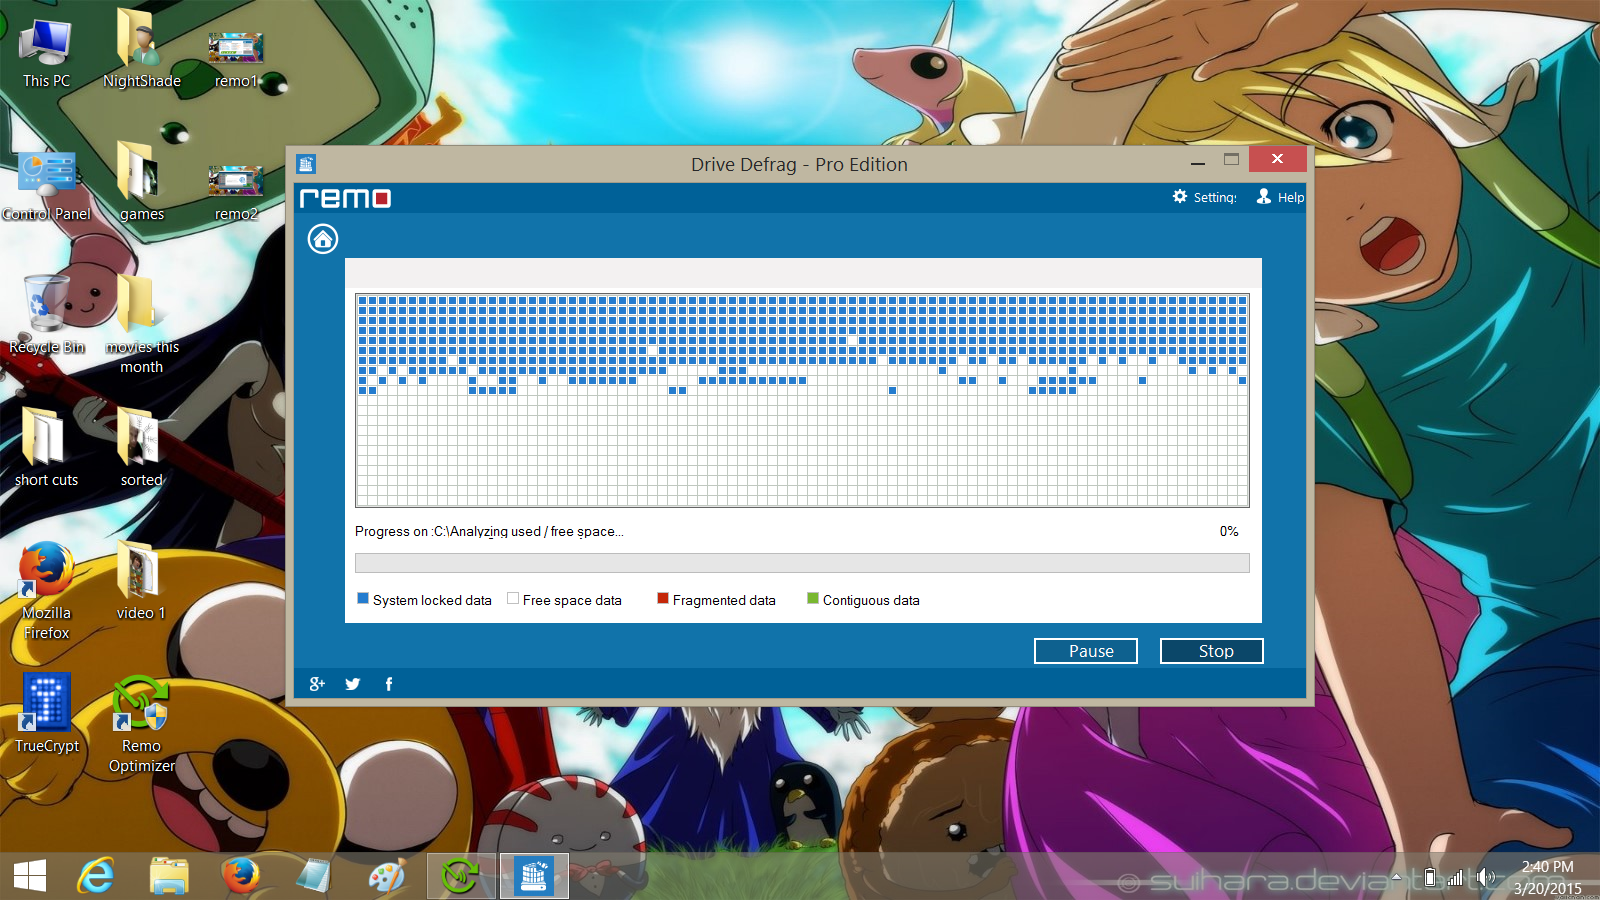Click the Google Plus share icon

pyautogui.click(x=317, y=684)
